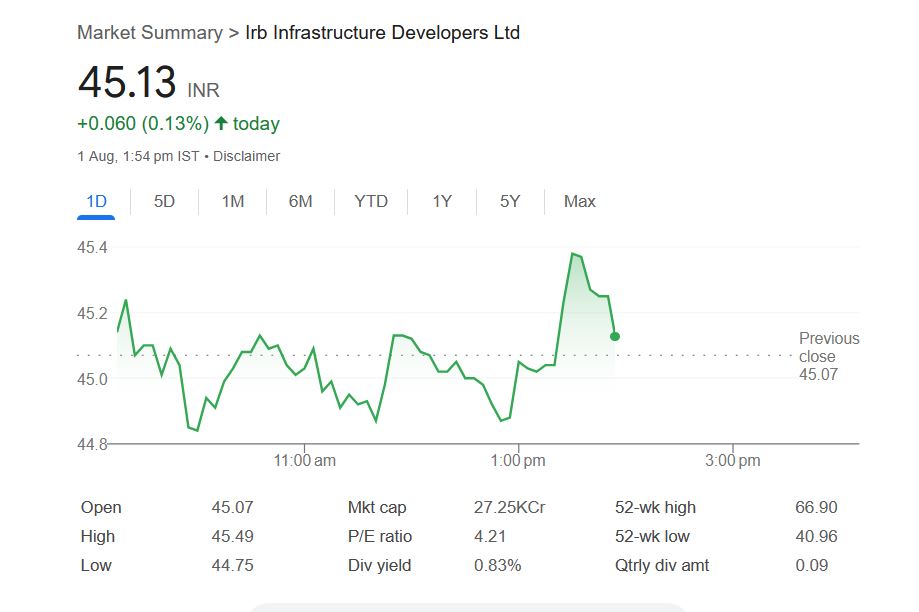Click the green current-price dot on chart
This screenshot has width=919, height=612.
point(615,336)
